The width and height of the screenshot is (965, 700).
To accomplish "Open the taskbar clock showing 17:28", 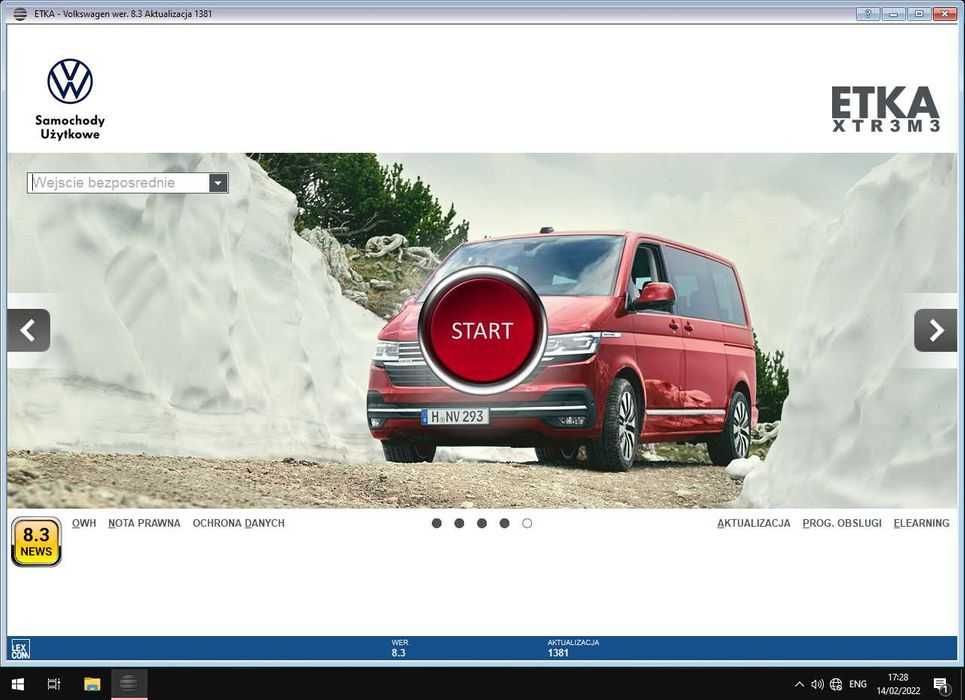I will point(899,684).
